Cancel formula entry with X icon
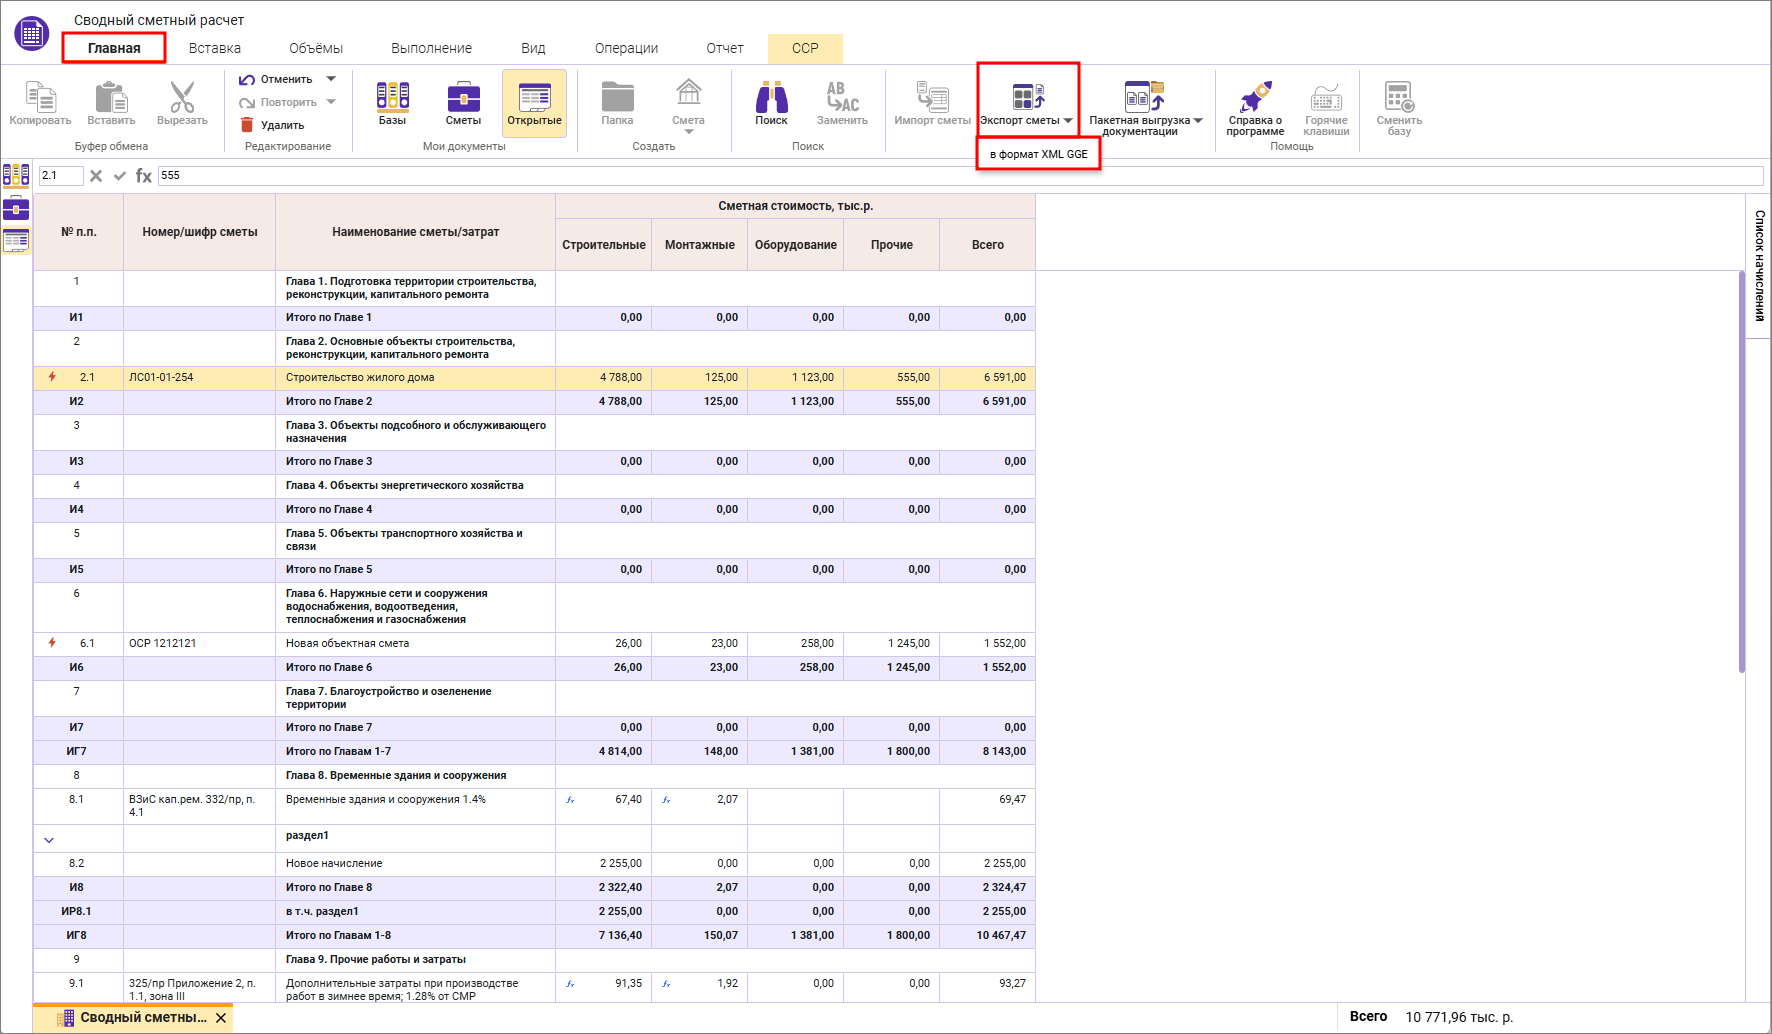1772x1034 pixels. pyautogui.click(x=96, y=176)
